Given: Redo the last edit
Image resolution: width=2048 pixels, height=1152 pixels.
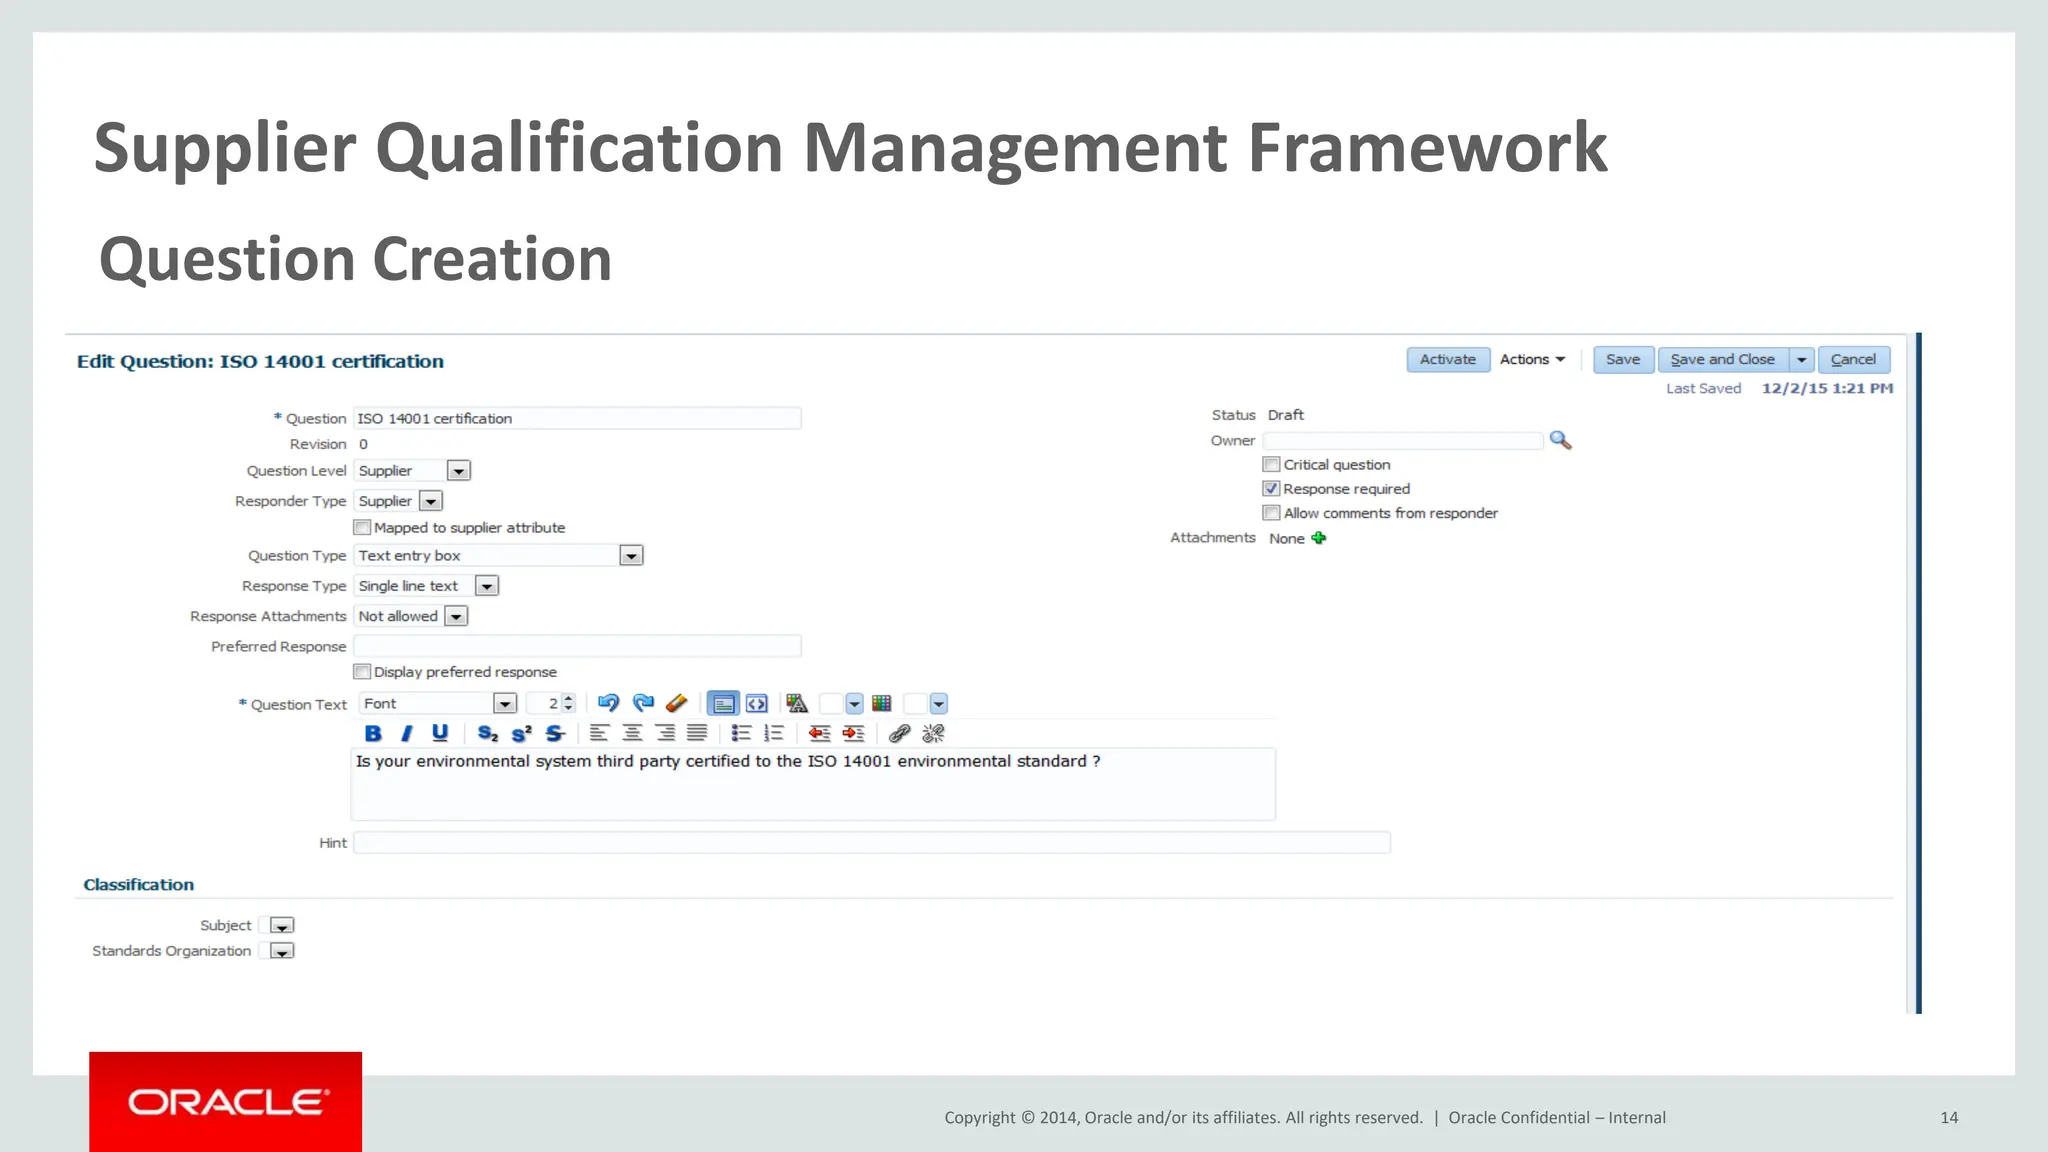Looking at the screenshot, I should (x=643, y=703).
